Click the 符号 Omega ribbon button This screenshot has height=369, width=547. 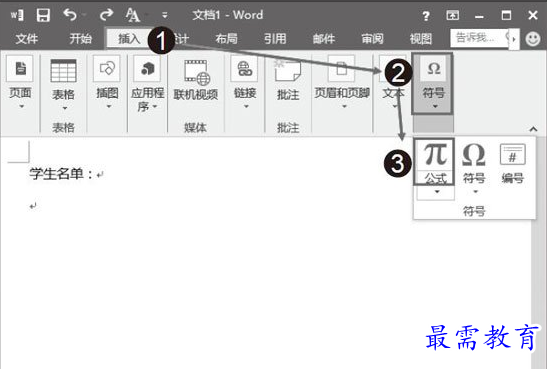(433, 84)
